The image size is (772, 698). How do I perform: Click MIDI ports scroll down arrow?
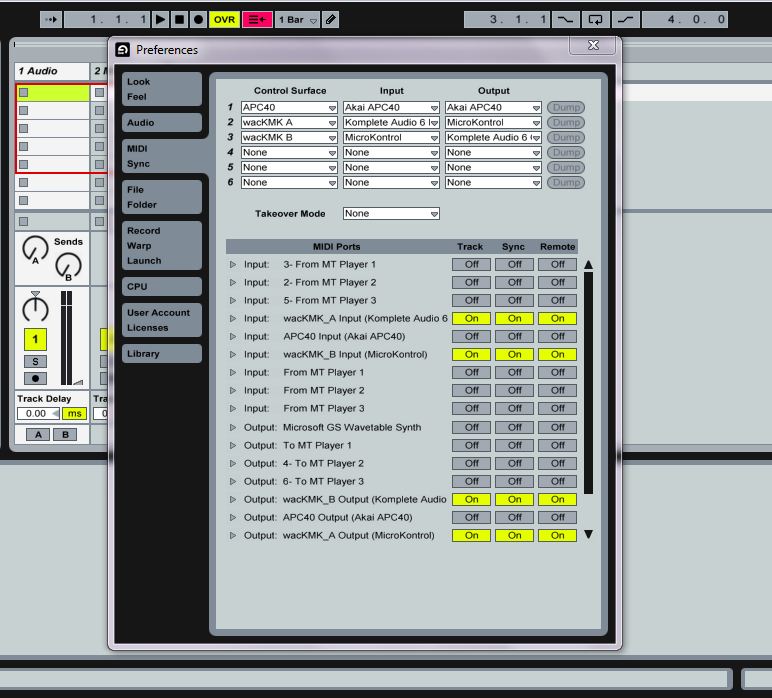588,534
